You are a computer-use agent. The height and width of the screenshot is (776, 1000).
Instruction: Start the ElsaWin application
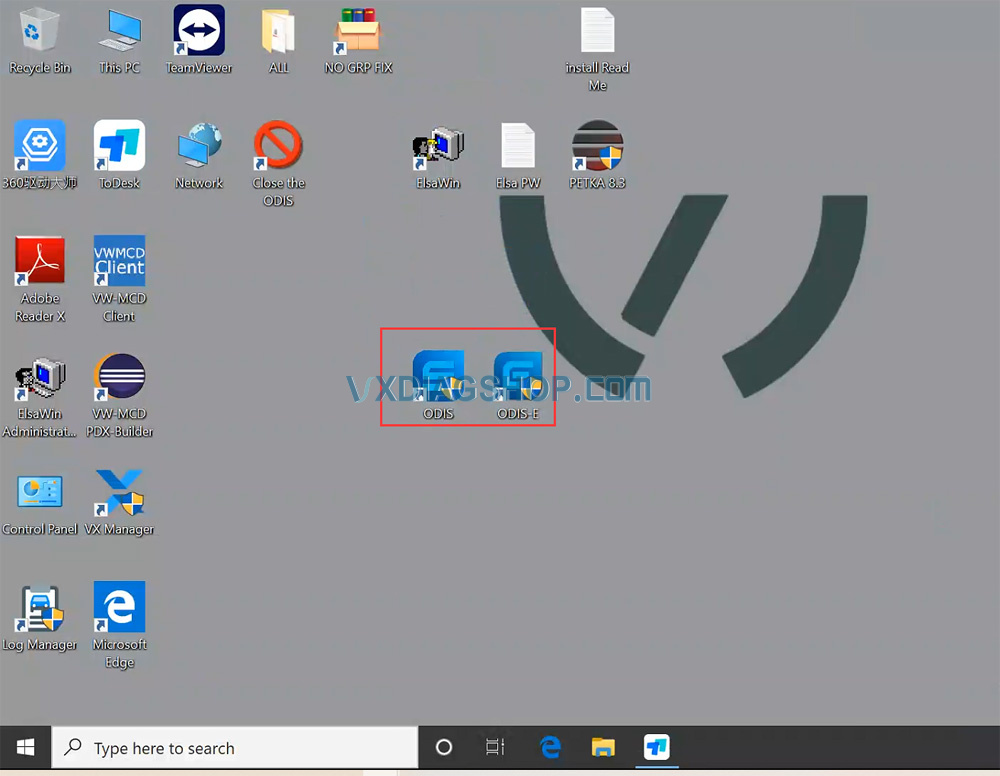click(437, 145)
